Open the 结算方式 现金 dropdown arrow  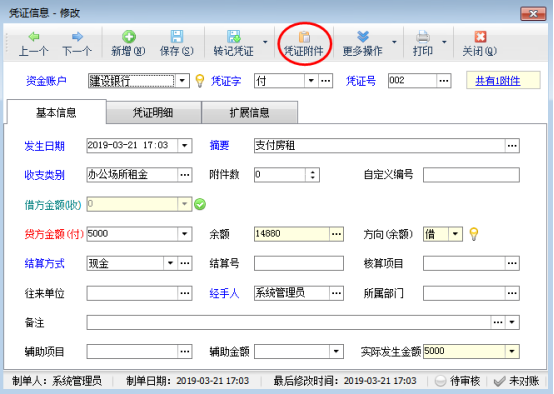click(170, 263)
